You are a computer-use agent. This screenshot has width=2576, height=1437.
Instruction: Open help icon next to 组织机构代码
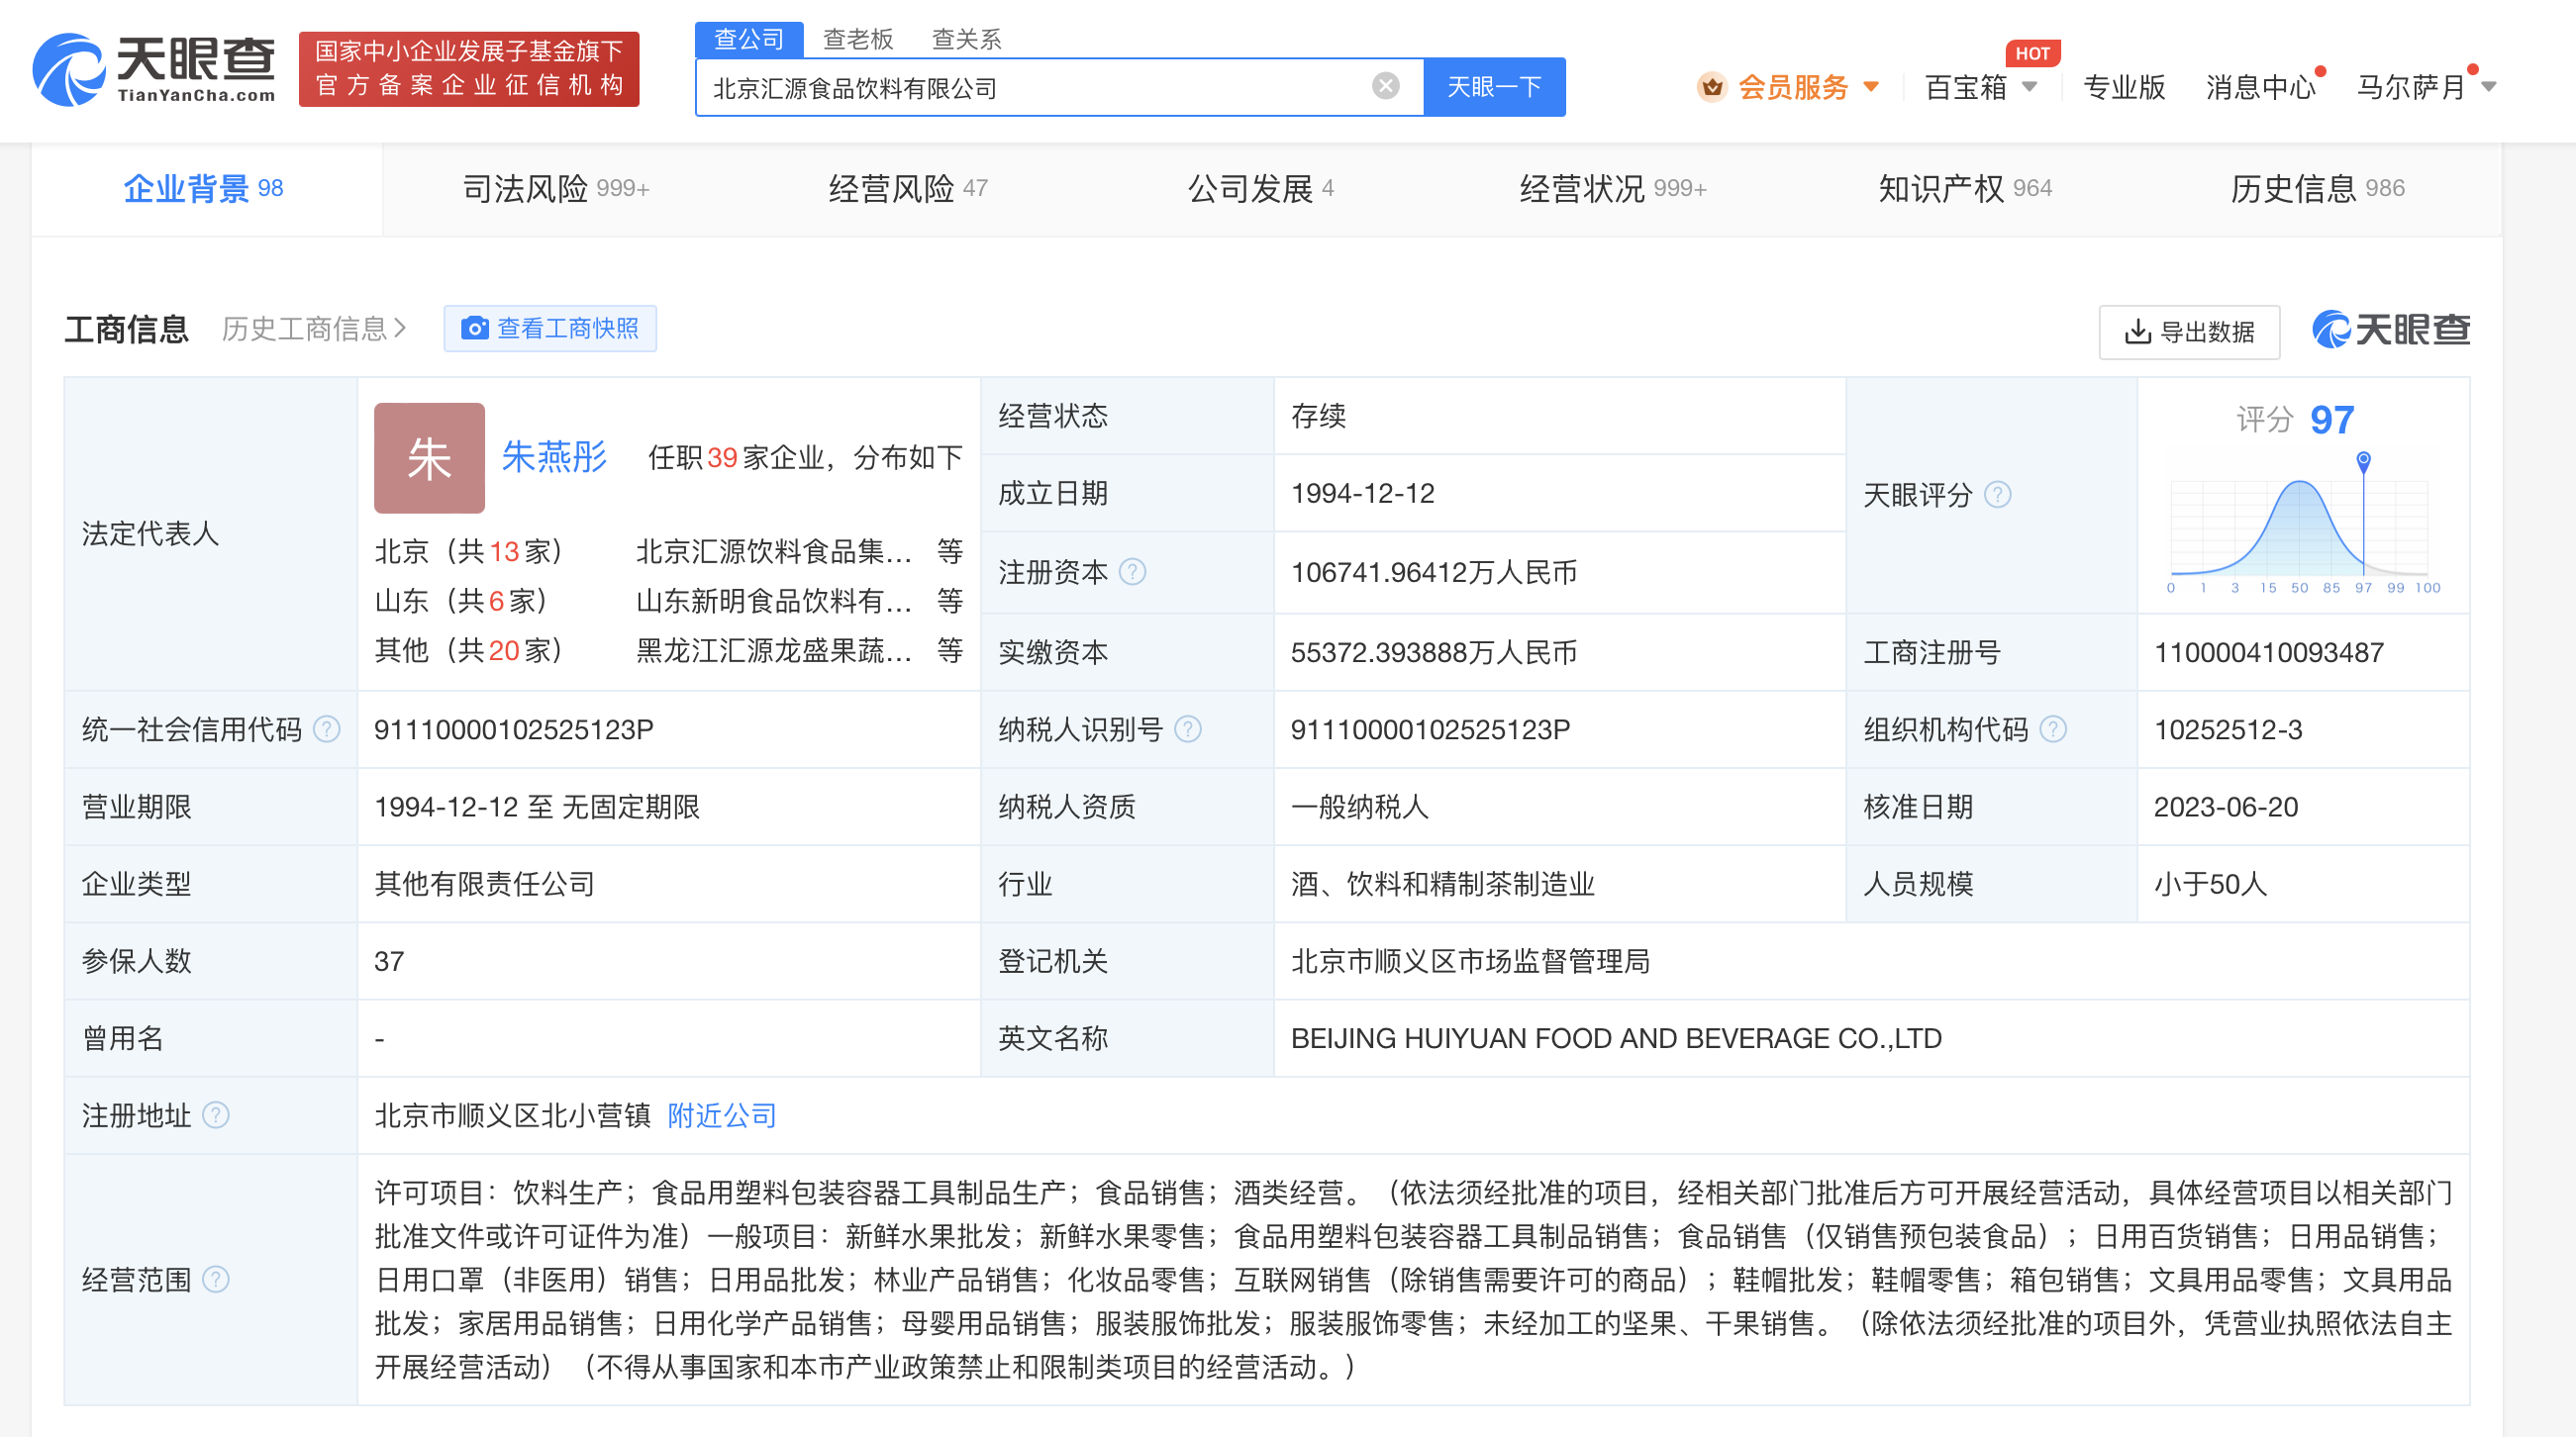click(2052, 729)
